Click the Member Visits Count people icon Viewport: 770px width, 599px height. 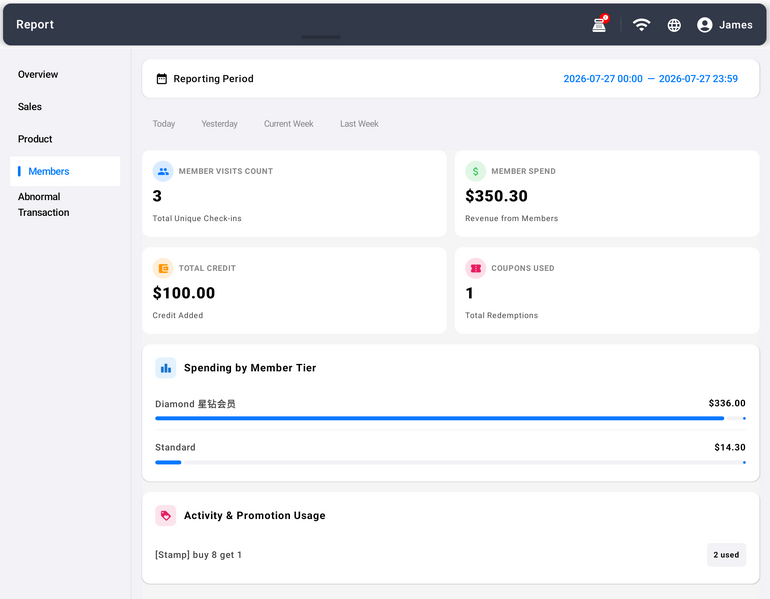coord(163,171)
